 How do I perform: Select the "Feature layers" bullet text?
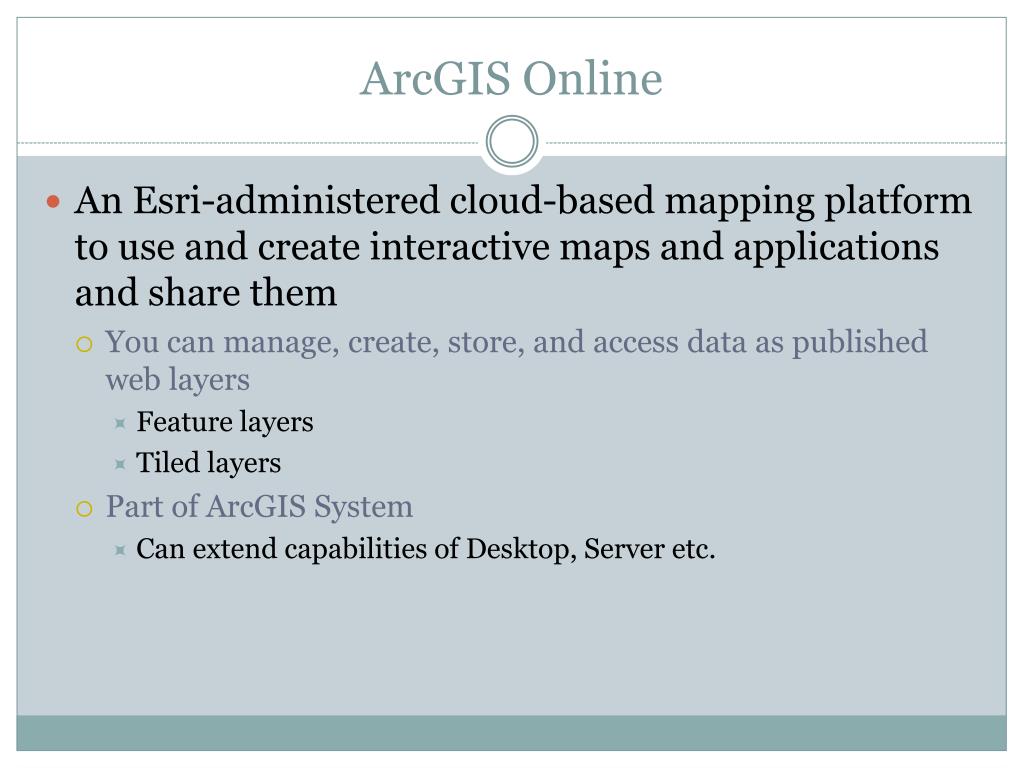coord(225,422)
